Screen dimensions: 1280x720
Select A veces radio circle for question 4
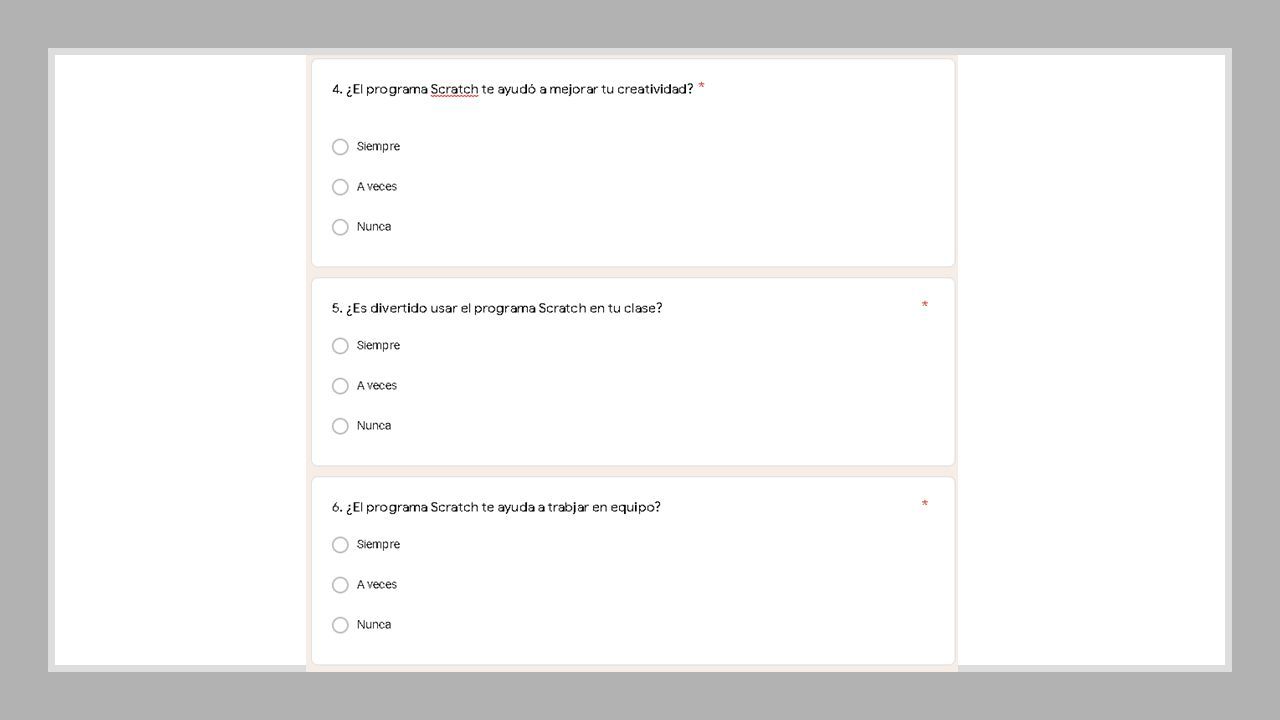click(340, 187)
